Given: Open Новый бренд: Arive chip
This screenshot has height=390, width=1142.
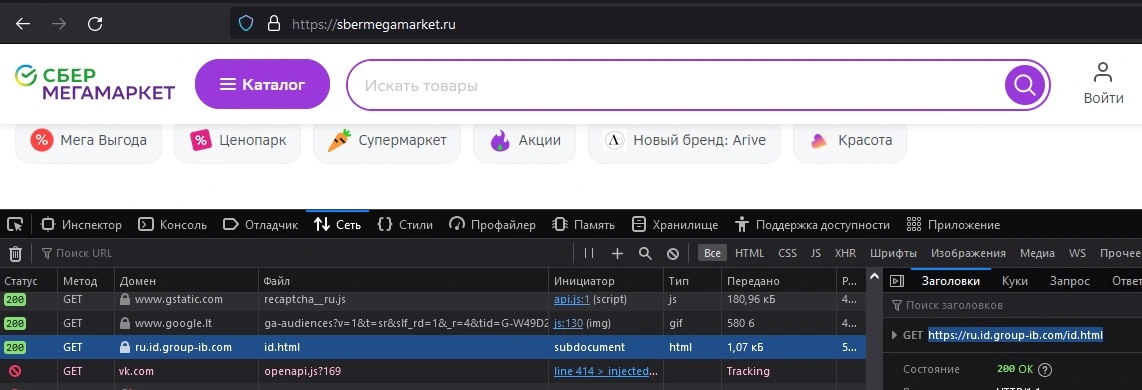Looking at the screenshot, I should 684,141.
